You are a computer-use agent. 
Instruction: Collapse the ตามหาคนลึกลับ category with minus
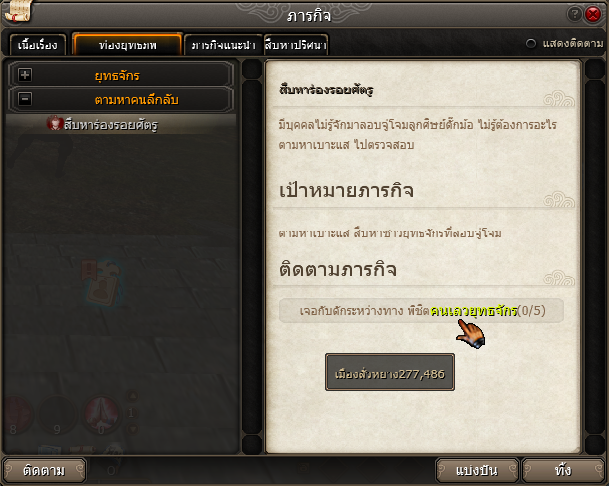tap(25, 99)
